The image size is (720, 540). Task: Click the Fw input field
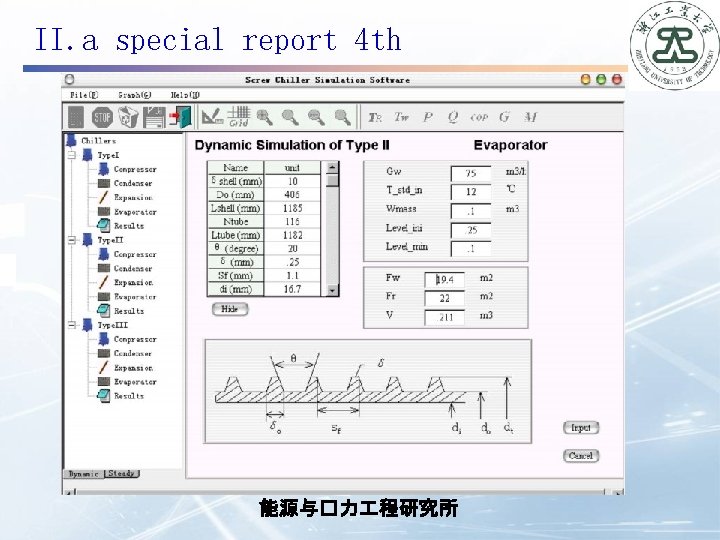[x=444, y=280]
